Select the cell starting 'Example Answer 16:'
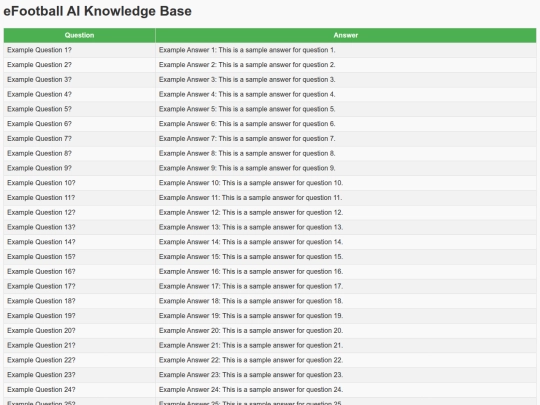This screenshot has width=540, height=405. tap(346, 272)
